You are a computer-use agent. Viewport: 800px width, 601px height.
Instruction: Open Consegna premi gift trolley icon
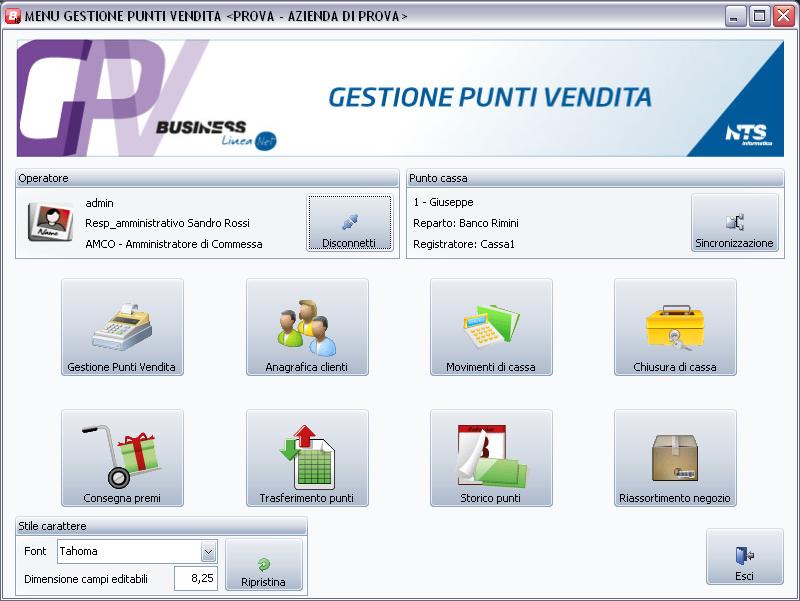[122, 458]
